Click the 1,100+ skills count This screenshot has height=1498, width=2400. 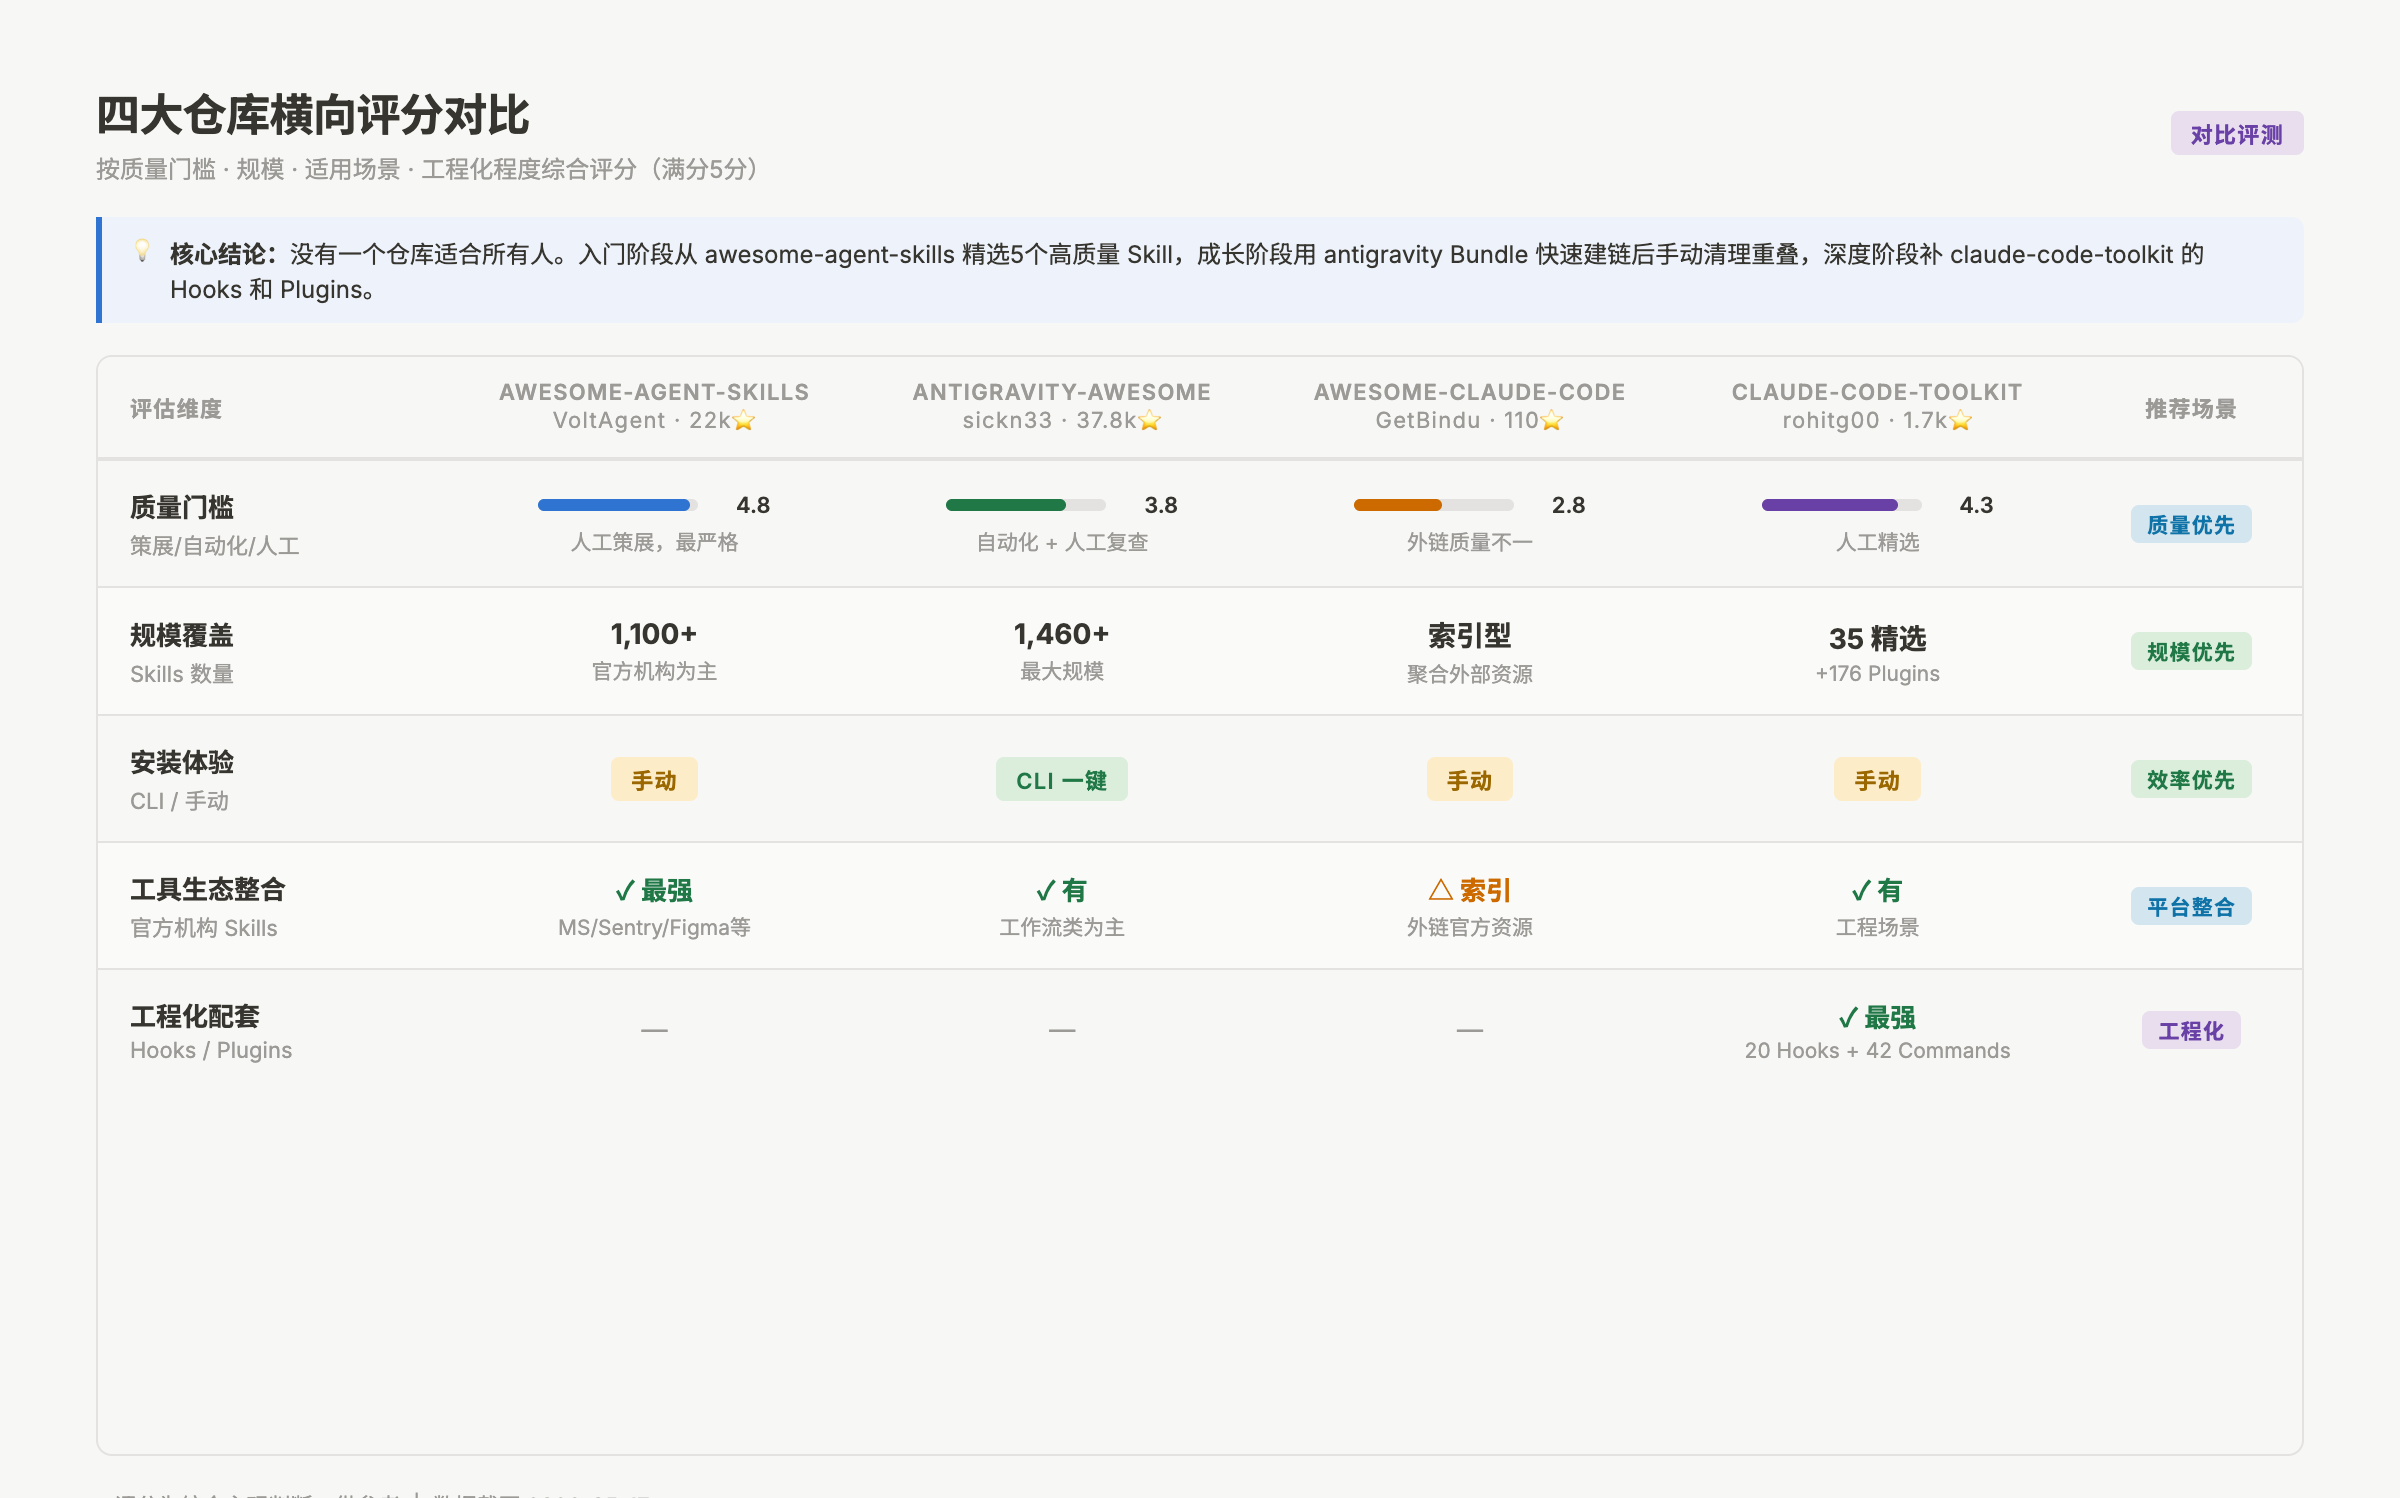click(654, 634)
